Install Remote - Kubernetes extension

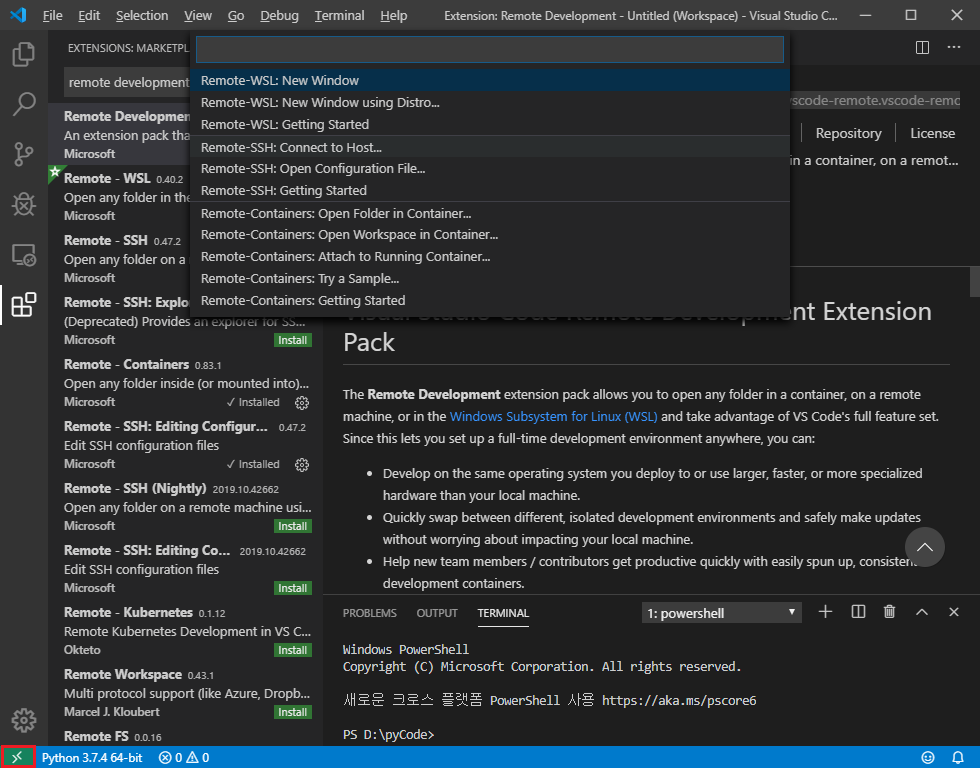point(292,650)
